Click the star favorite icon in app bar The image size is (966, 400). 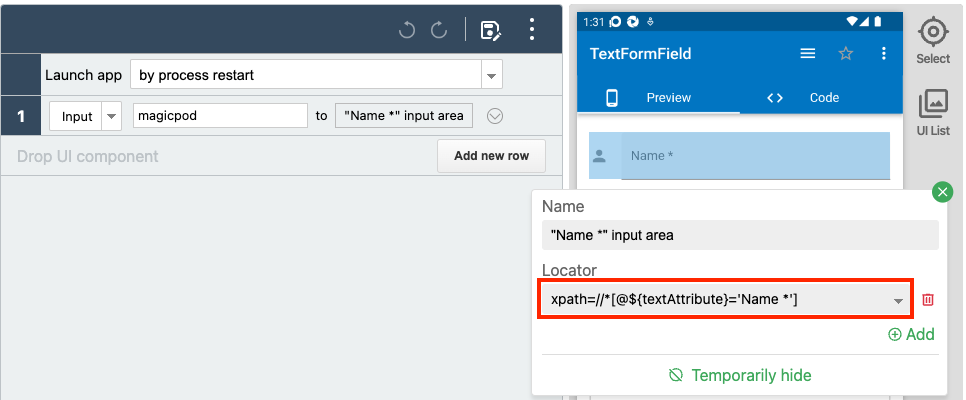[x=846, y=54]
